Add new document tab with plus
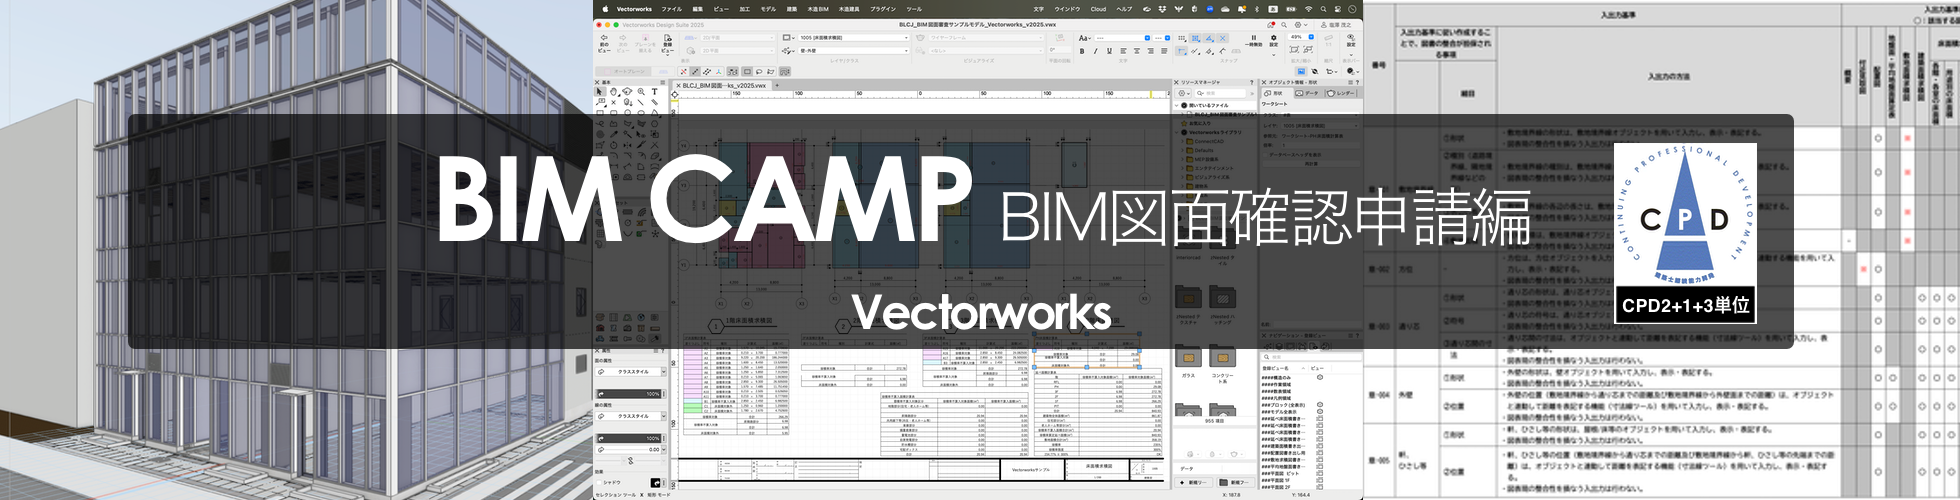The height and width of the screenshot is (500, 1960). pyautogui.click(x=777, y=86)
